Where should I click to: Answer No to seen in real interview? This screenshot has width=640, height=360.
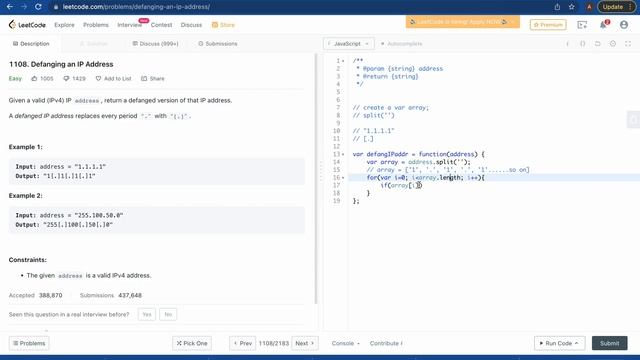click(x=168, y=314)
